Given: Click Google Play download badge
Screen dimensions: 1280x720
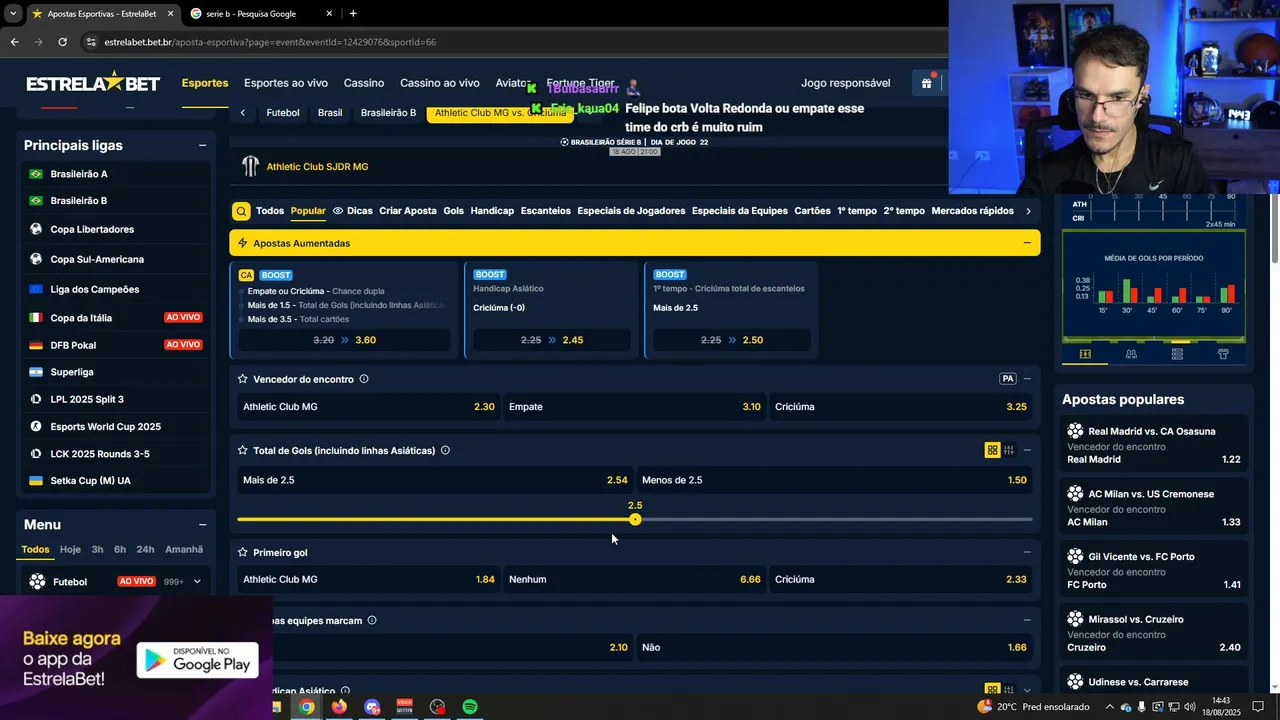Looking at the screenshot, I should click(x=198, y=660).
